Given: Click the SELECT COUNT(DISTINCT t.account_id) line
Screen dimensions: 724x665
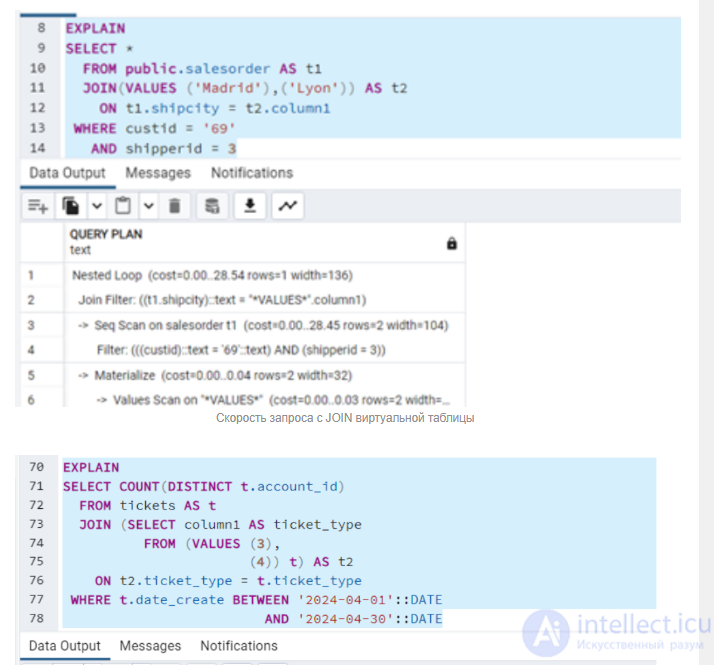Looking at the screenshot, I should pyautogui.click(x=204, y=487).
